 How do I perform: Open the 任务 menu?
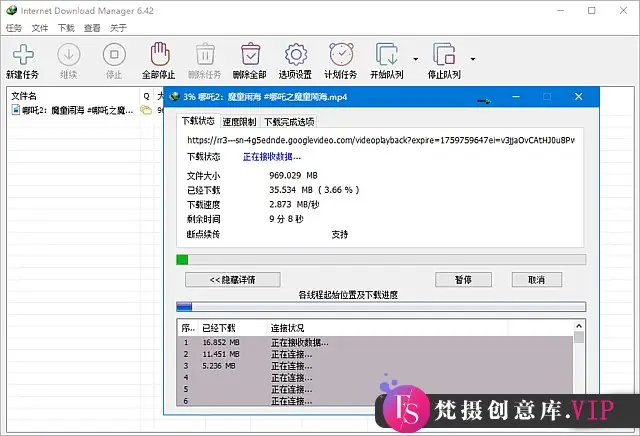click(x=13, y=28)
